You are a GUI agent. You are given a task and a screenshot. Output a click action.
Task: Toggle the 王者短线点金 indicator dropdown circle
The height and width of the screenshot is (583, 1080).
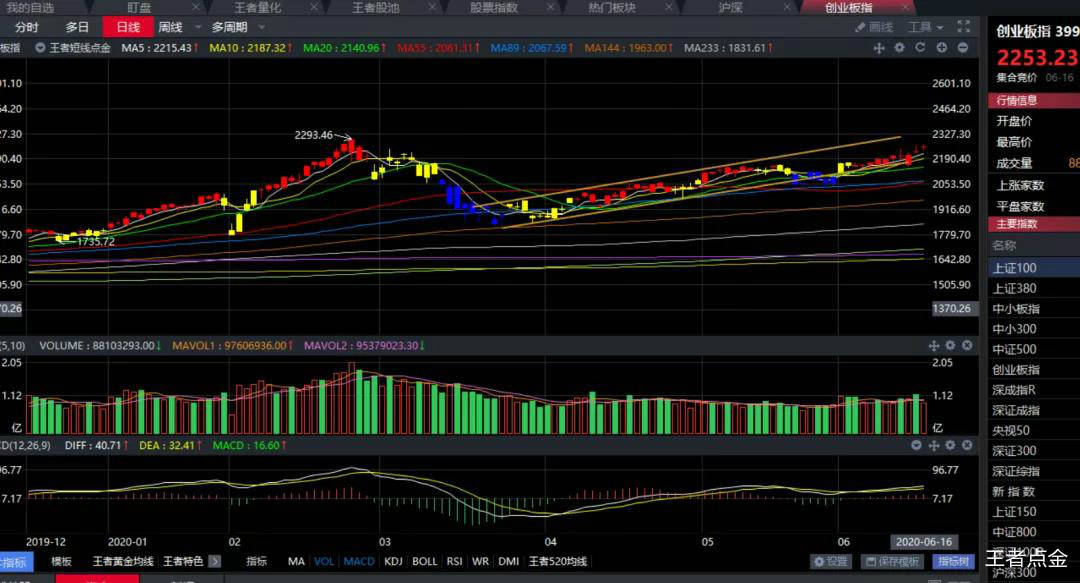(x=40, y=48)
